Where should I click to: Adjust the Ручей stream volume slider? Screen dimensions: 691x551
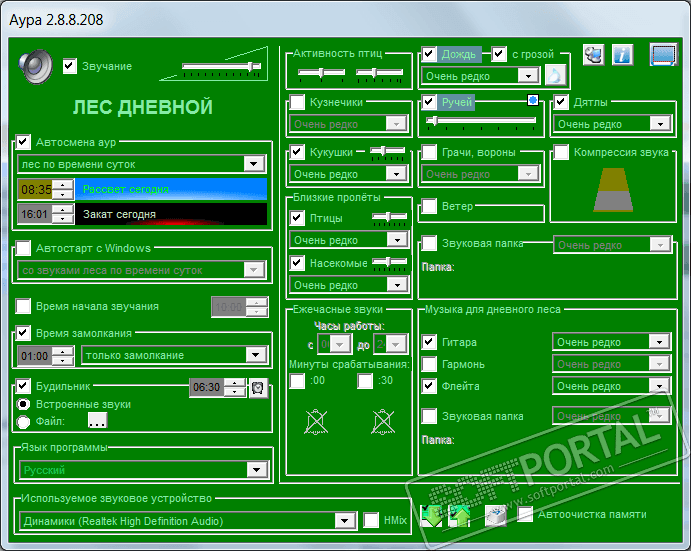[481, 121]
